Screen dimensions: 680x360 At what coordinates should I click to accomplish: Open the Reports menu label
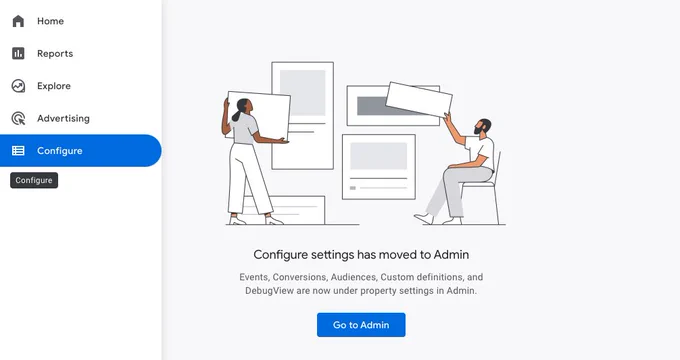[x=55, y=53]
